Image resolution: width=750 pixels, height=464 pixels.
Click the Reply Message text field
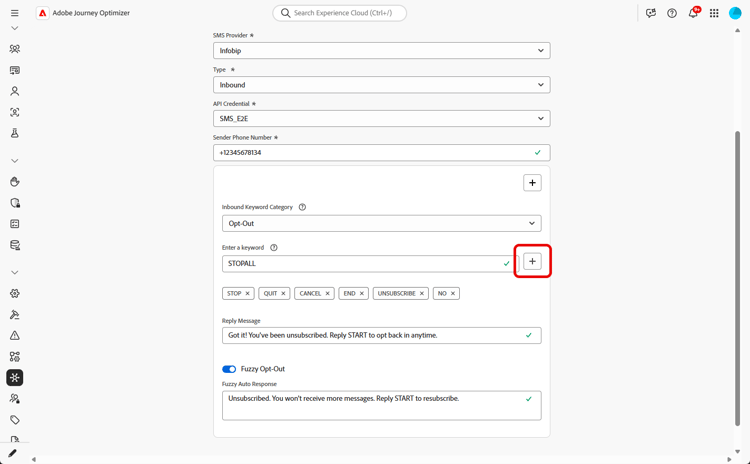click(375, 335)
